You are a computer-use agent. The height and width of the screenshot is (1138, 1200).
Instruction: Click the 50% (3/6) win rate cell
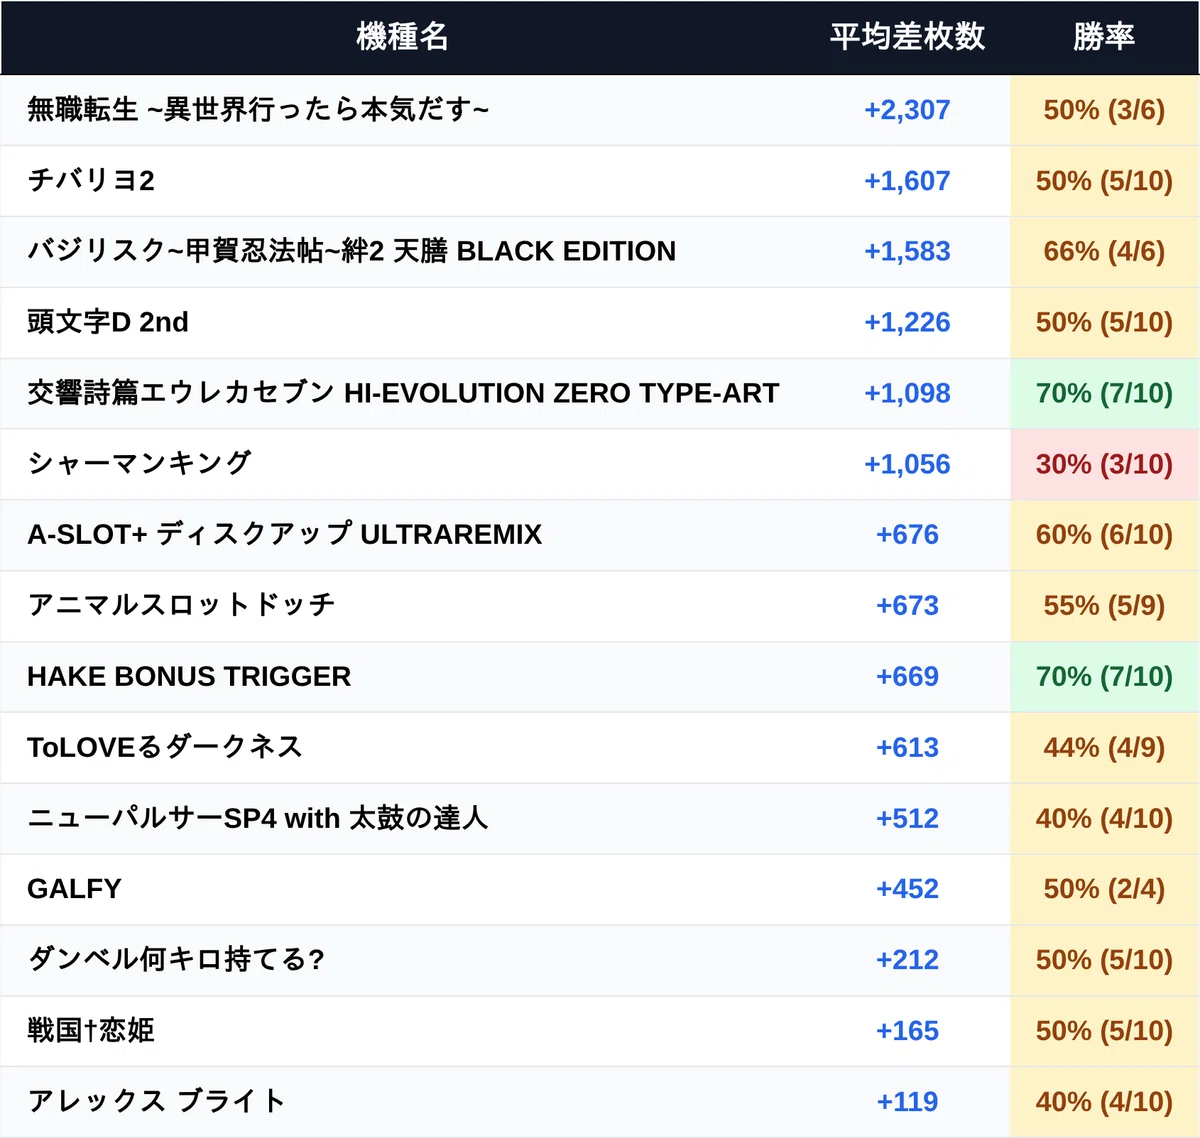[1104, 110]
